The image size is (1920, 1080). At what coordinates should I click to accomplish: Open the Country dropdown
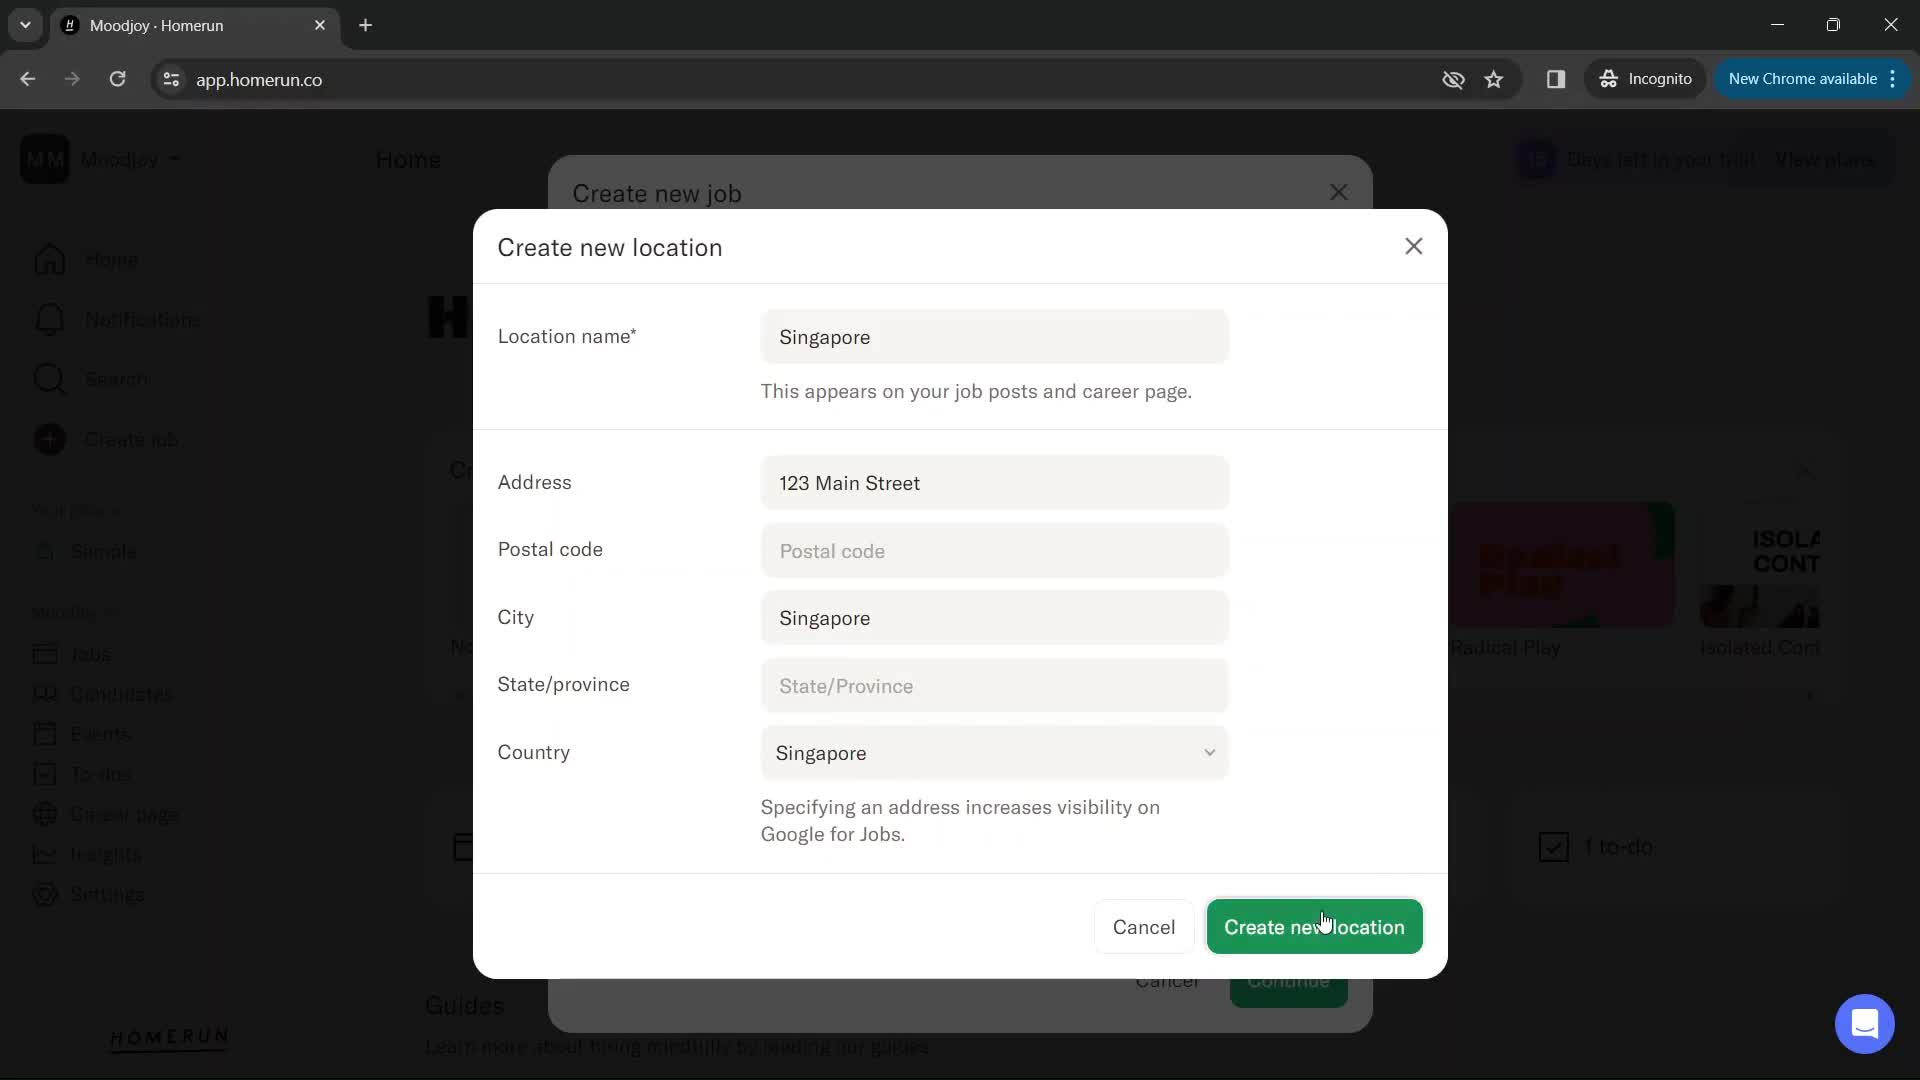pyautogui.click(x=994, y=753)
